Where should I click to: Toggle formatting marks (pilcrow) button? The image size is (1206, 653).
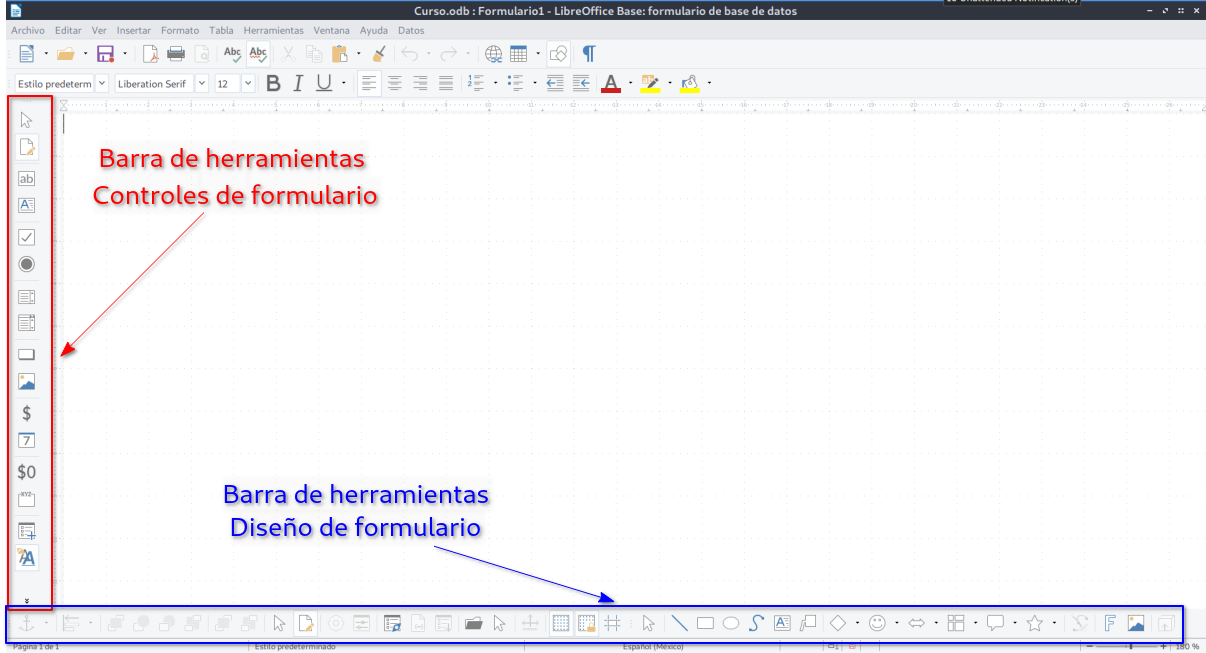point(589,54)
